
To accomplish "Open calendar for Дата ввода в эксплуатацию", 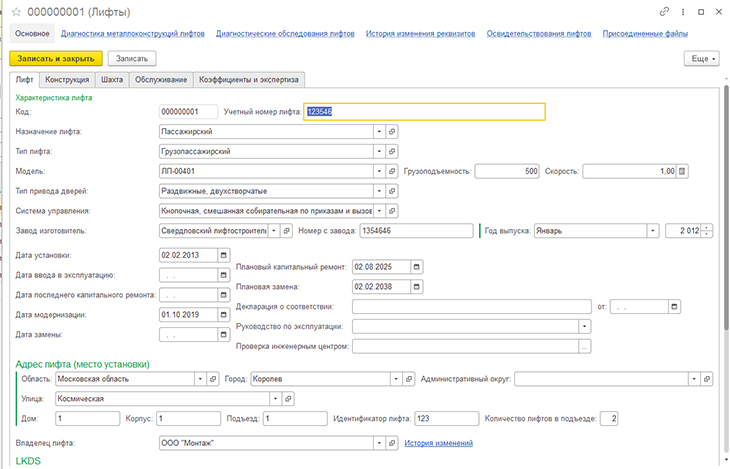I will click(223, 275).
